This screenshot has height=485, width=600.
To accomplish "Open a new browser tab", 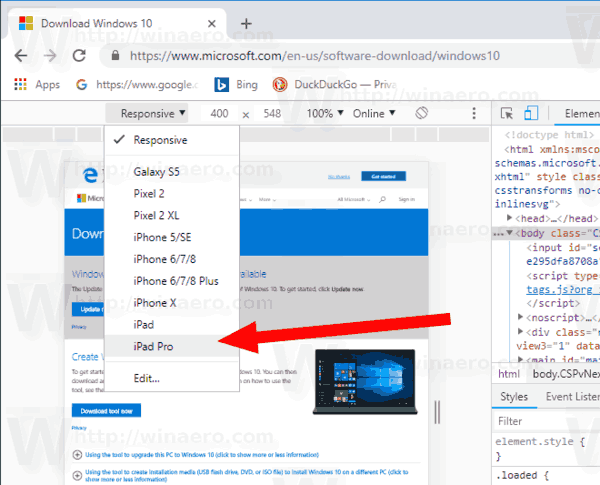I will 246,24.
